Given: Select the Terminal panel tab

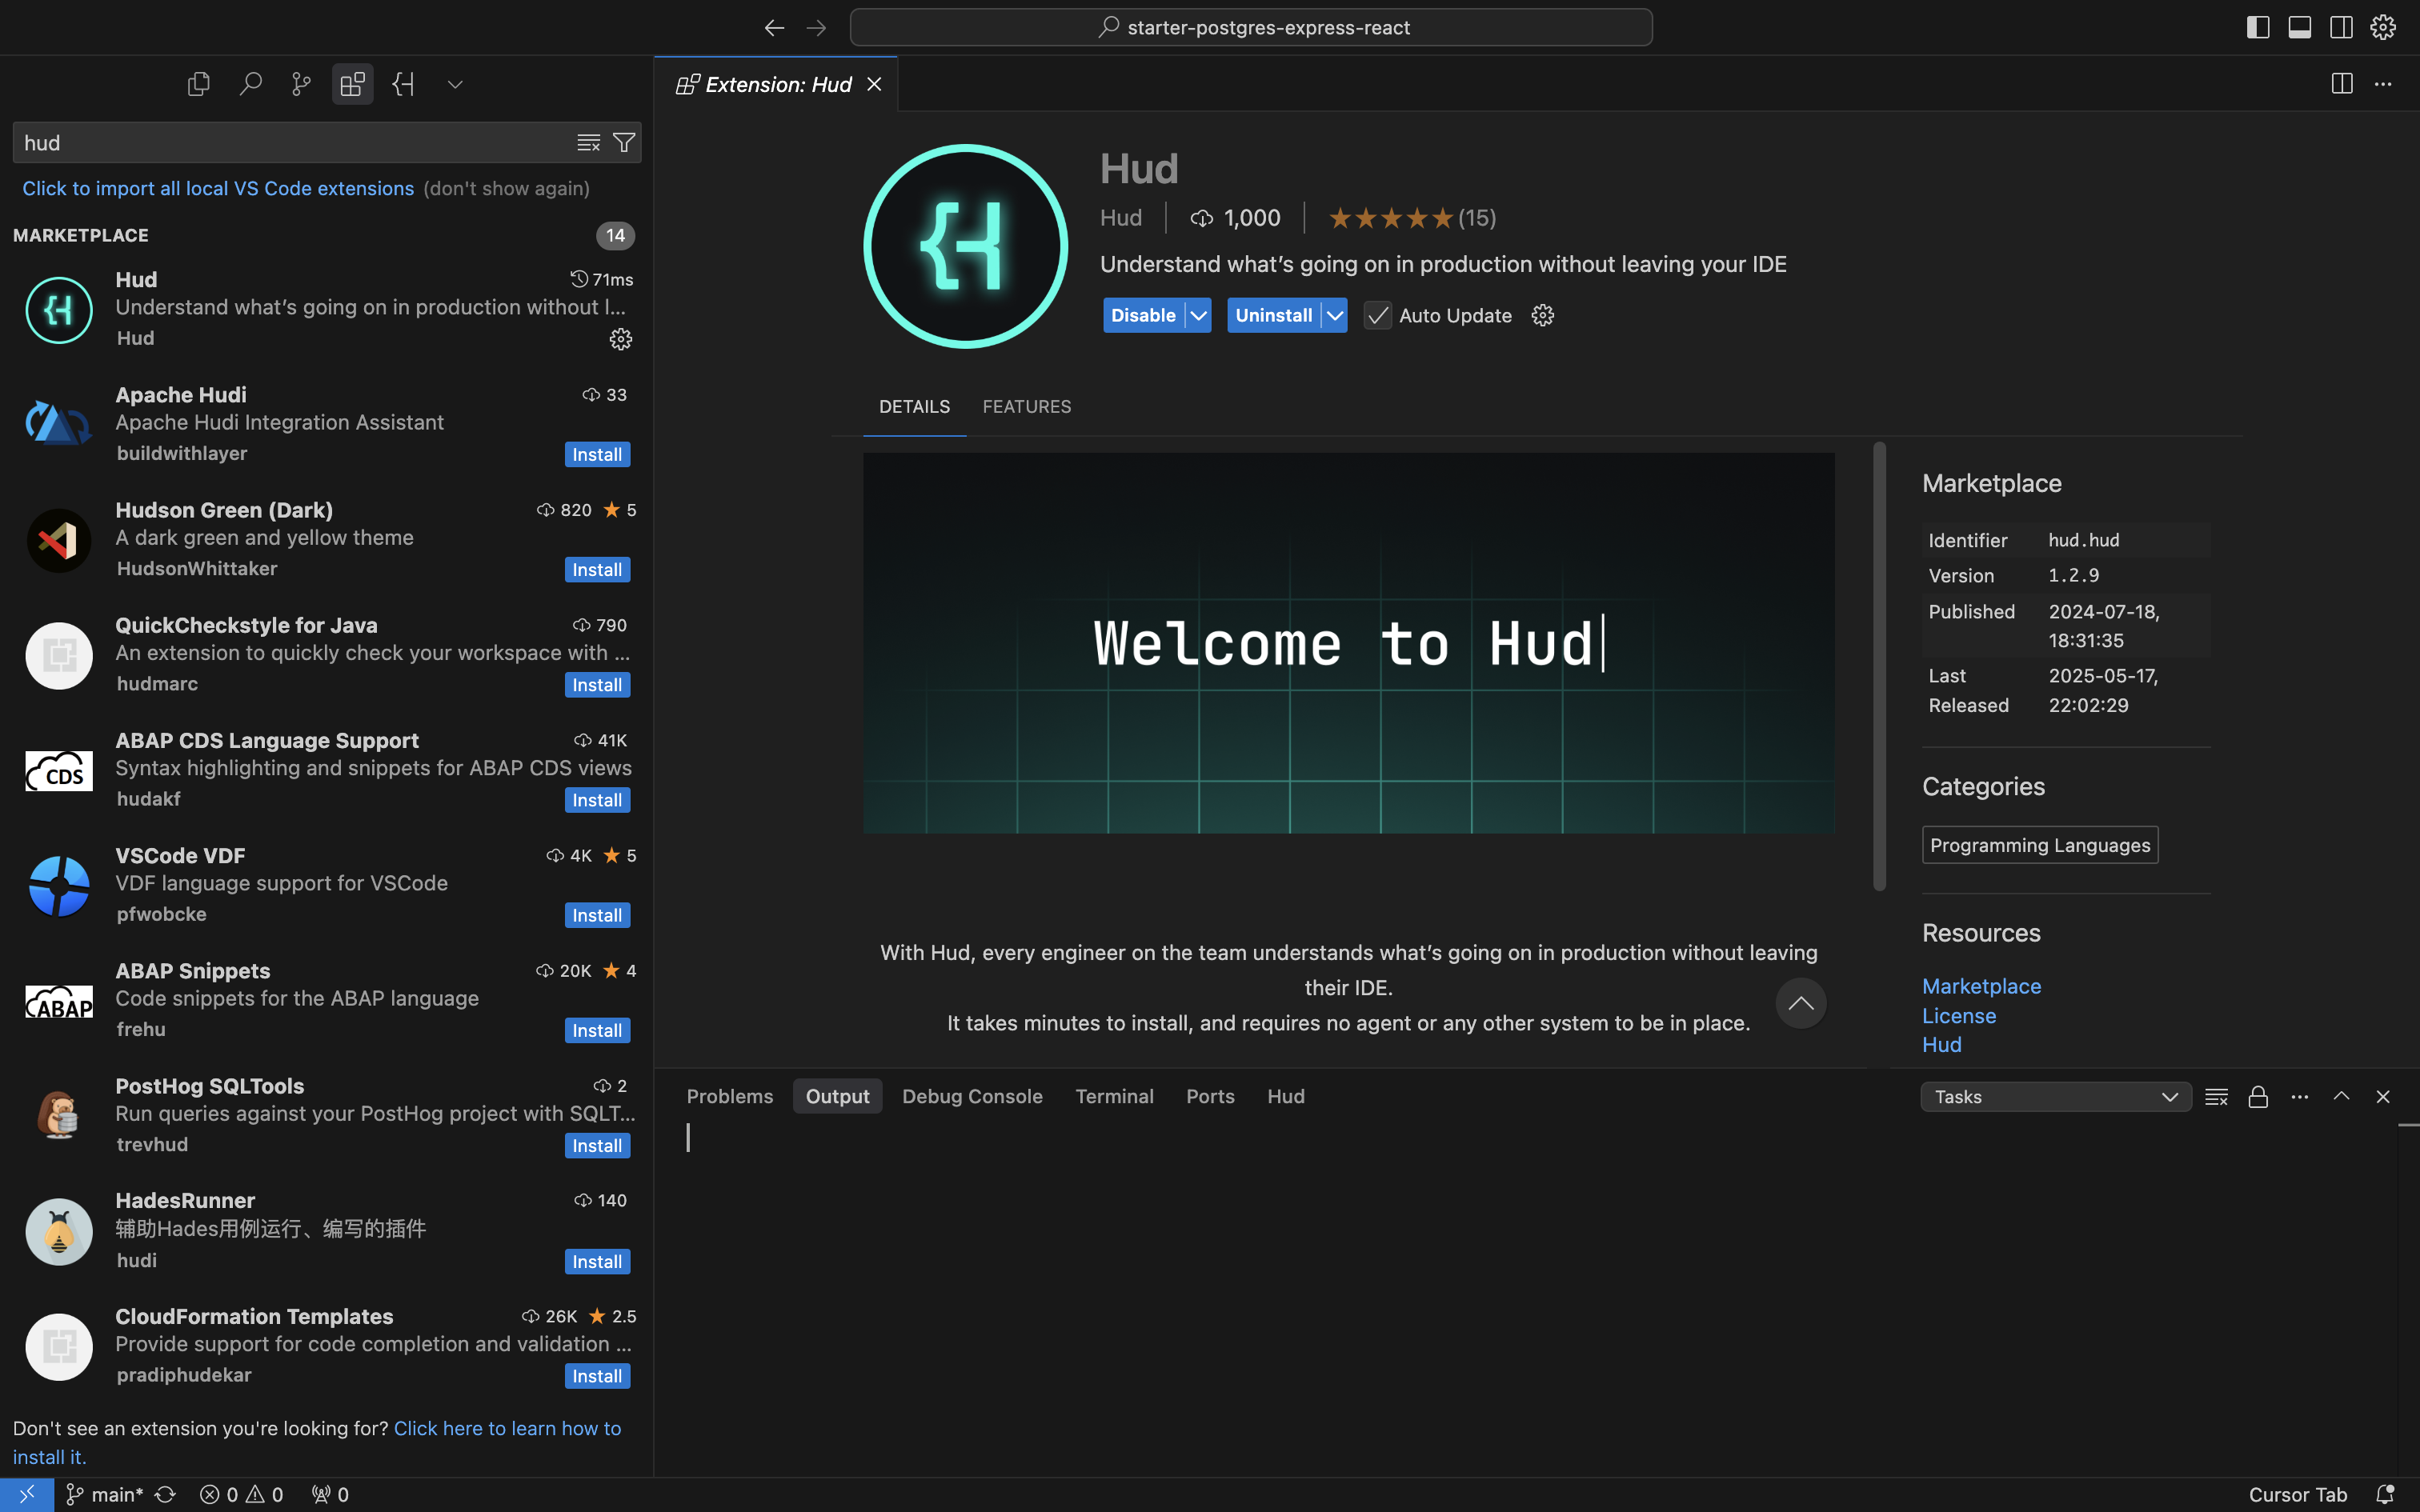Looking at the screenshot, I should coord(1114,1096).
